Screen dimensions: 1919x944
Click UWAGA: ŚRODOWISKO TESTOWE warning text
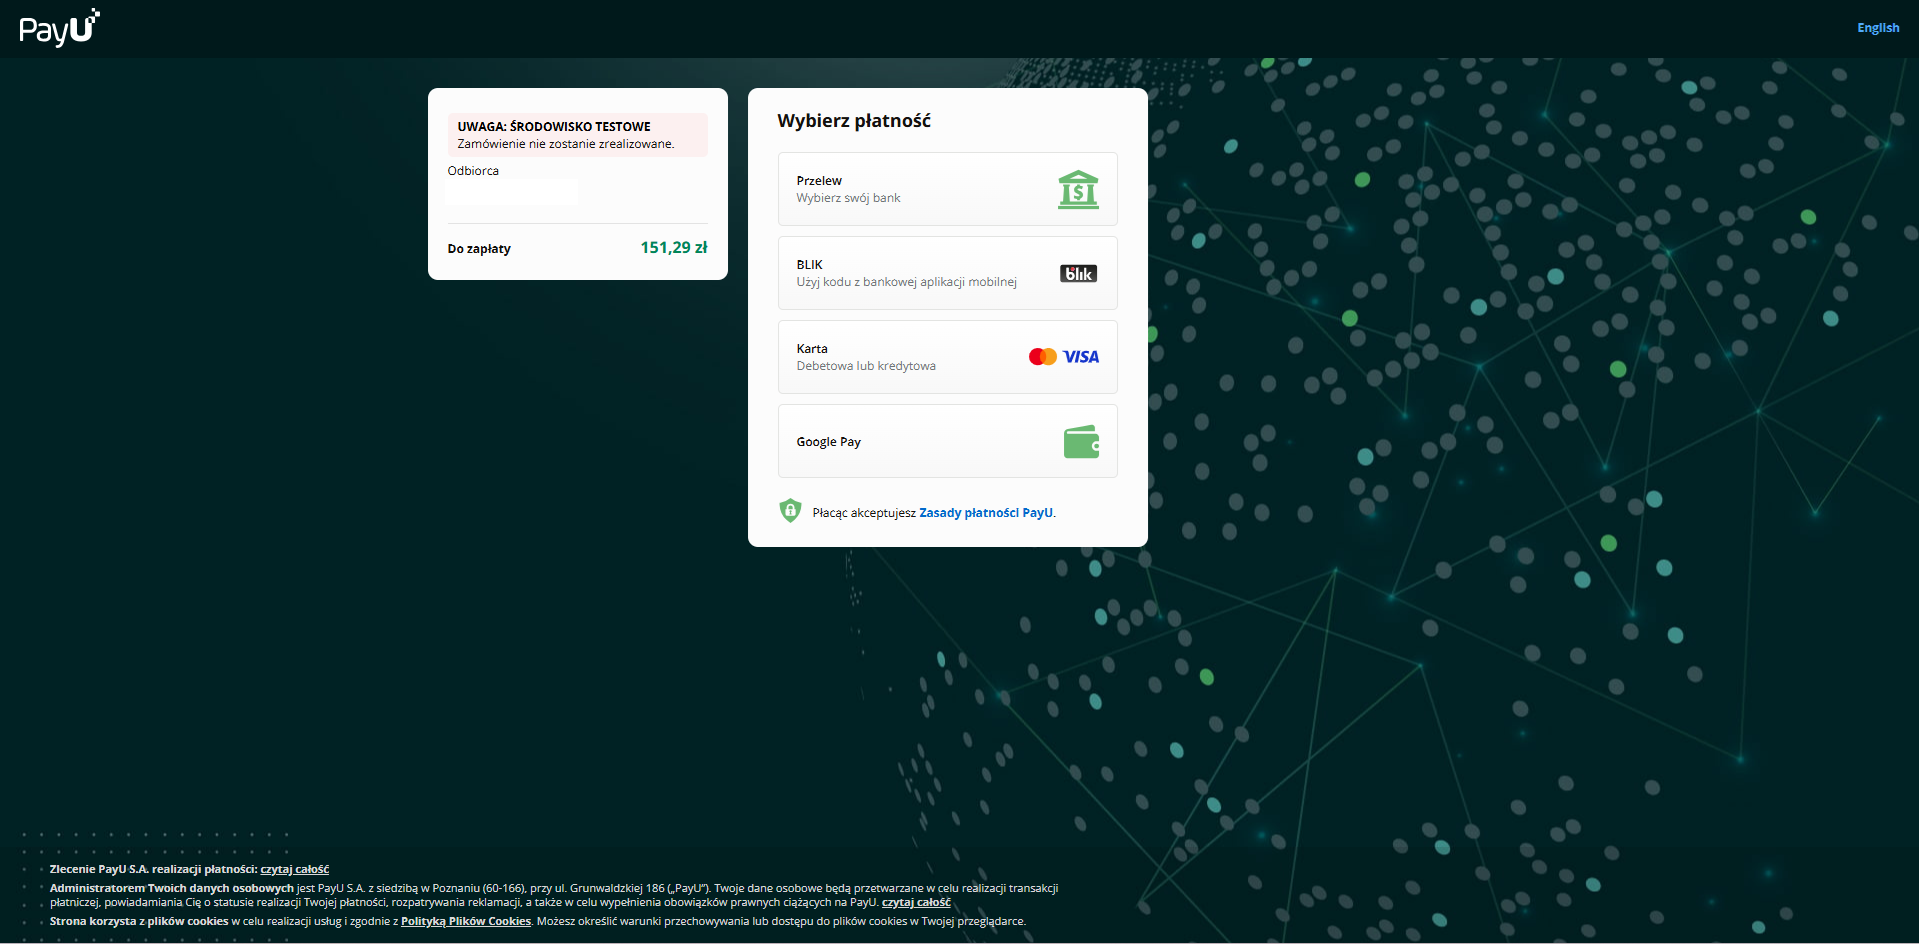554,127
